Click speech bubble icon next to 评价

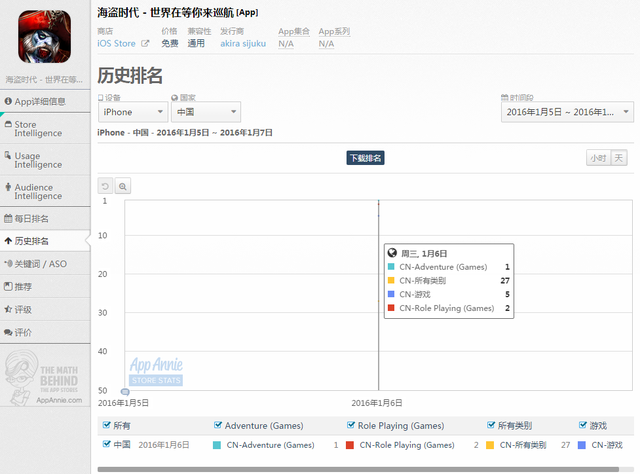click(8, 332)
